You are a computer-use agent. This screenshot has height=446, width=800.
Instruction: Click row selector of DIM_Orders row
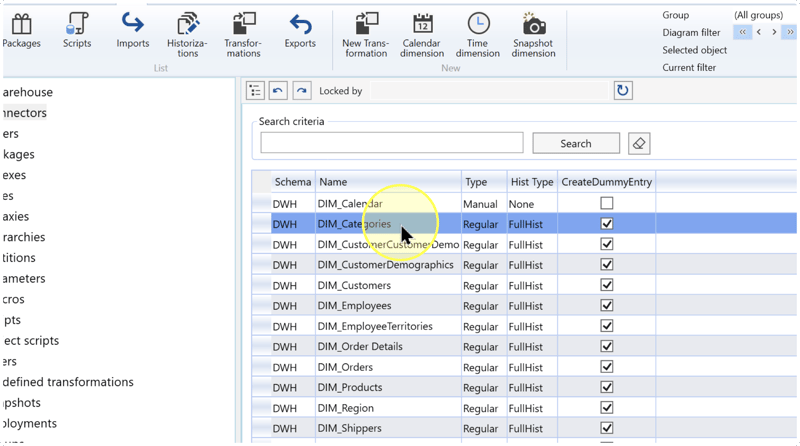click(261, 367)
